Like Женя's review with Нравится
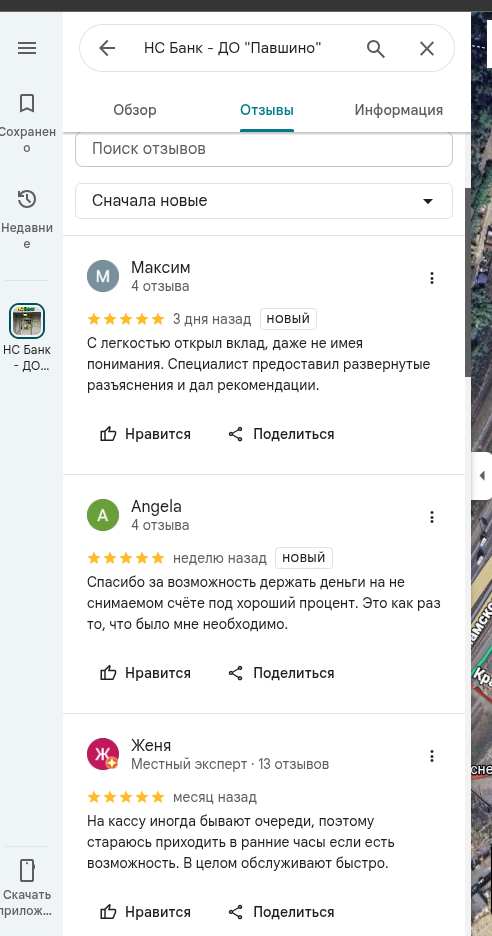 tap(145, 912)
